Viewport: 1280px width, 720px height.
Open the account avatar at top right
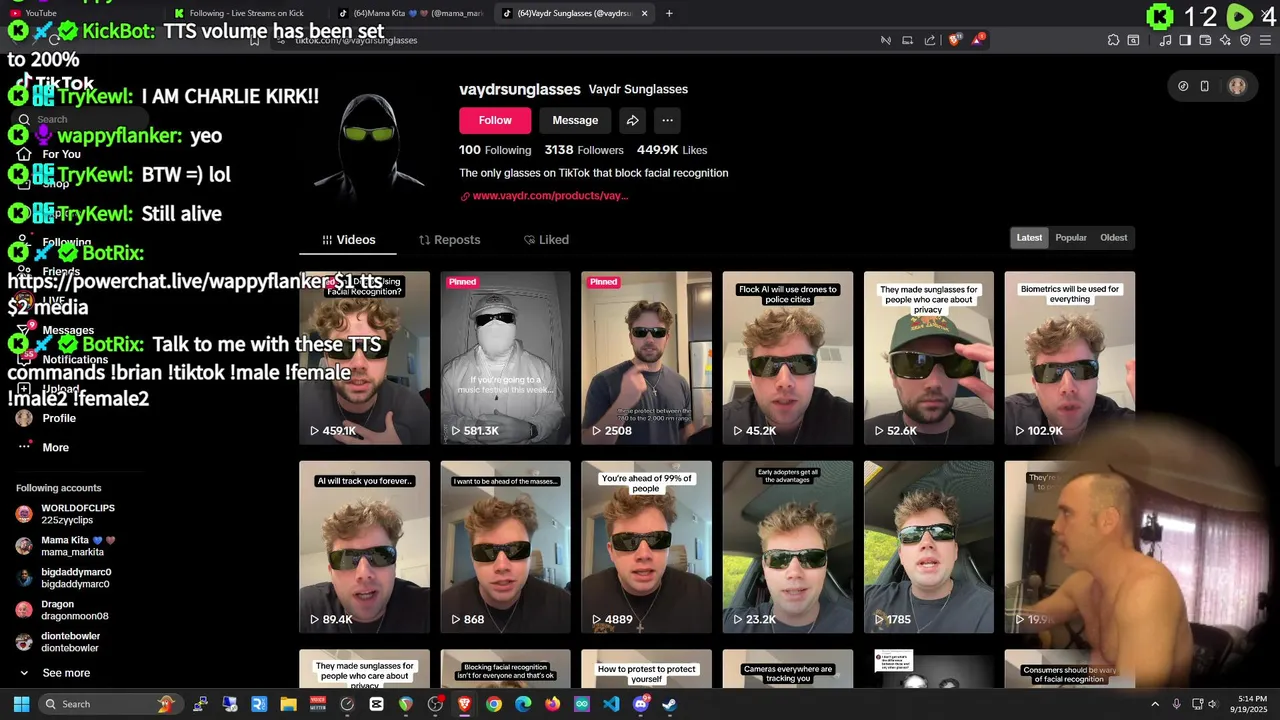coord(1237,86)
